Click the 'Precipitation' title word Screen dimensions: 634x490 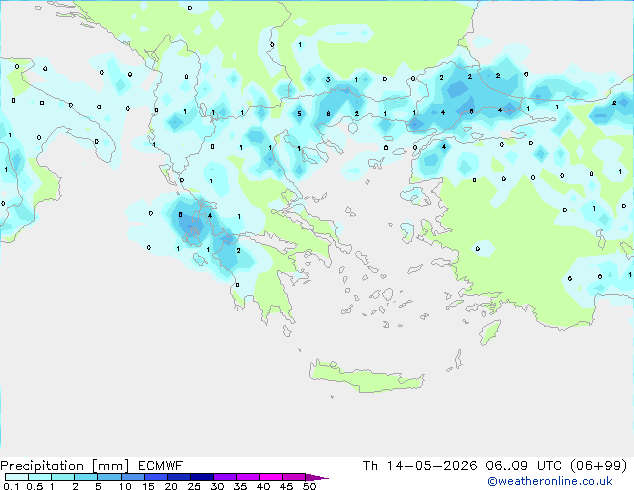[42, 466]
